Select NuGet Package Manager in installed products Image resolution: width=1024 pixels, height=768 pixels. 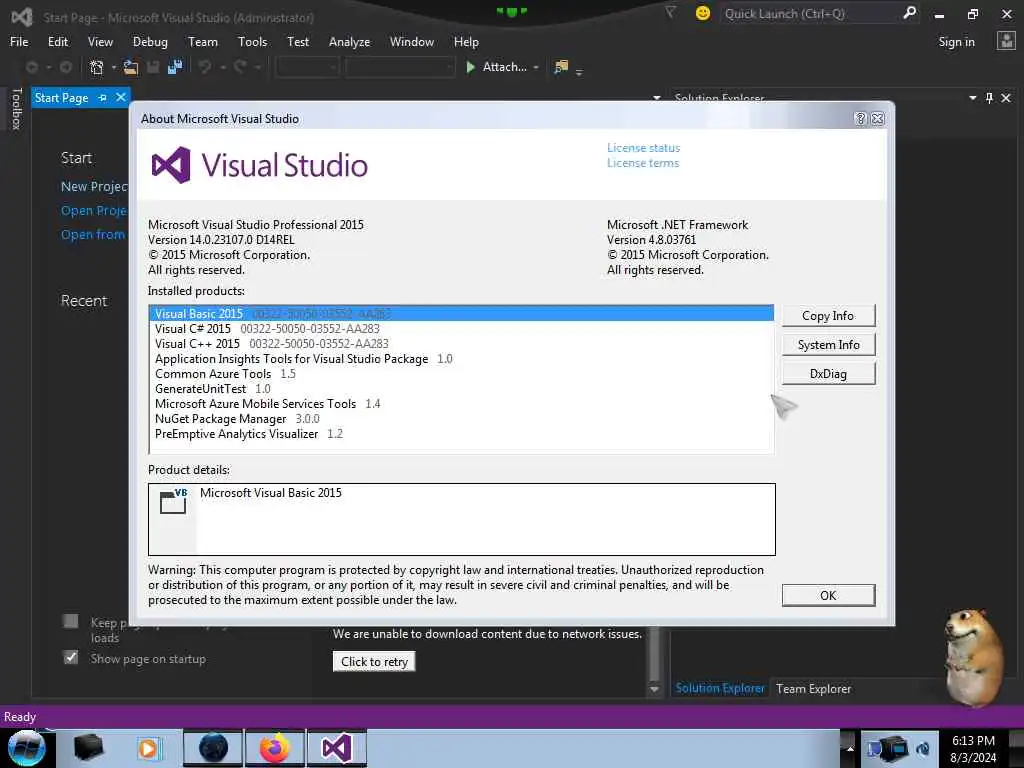(461, 419)
